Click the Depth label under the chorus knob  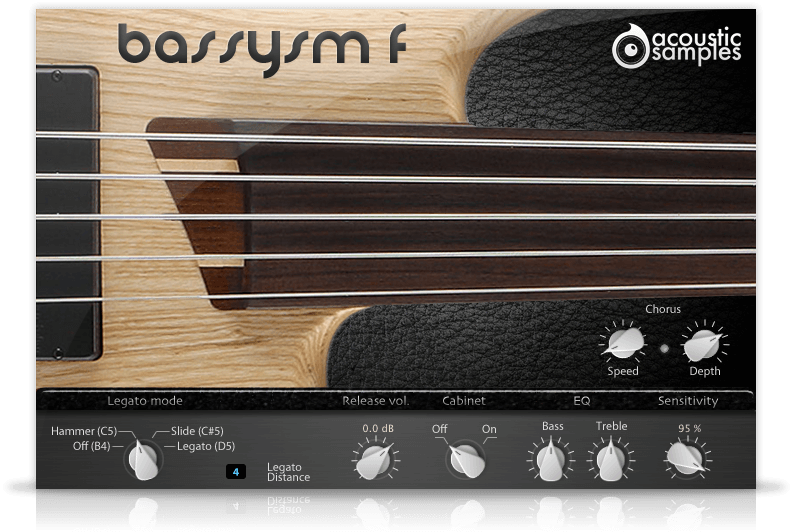click(704, 371)
